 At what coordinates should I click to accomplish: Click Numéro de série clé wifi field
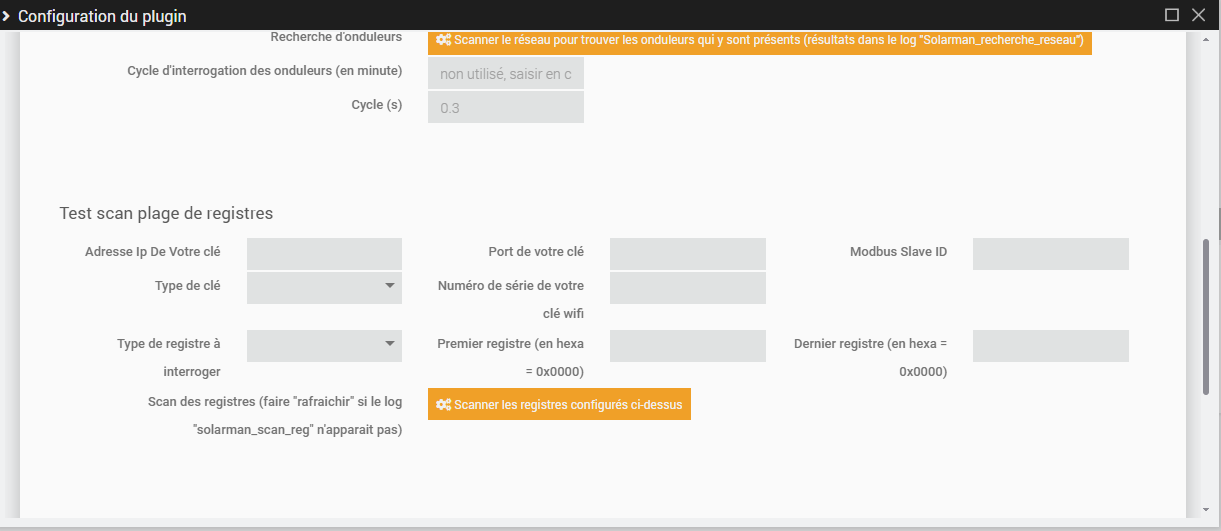coord(687,288)
